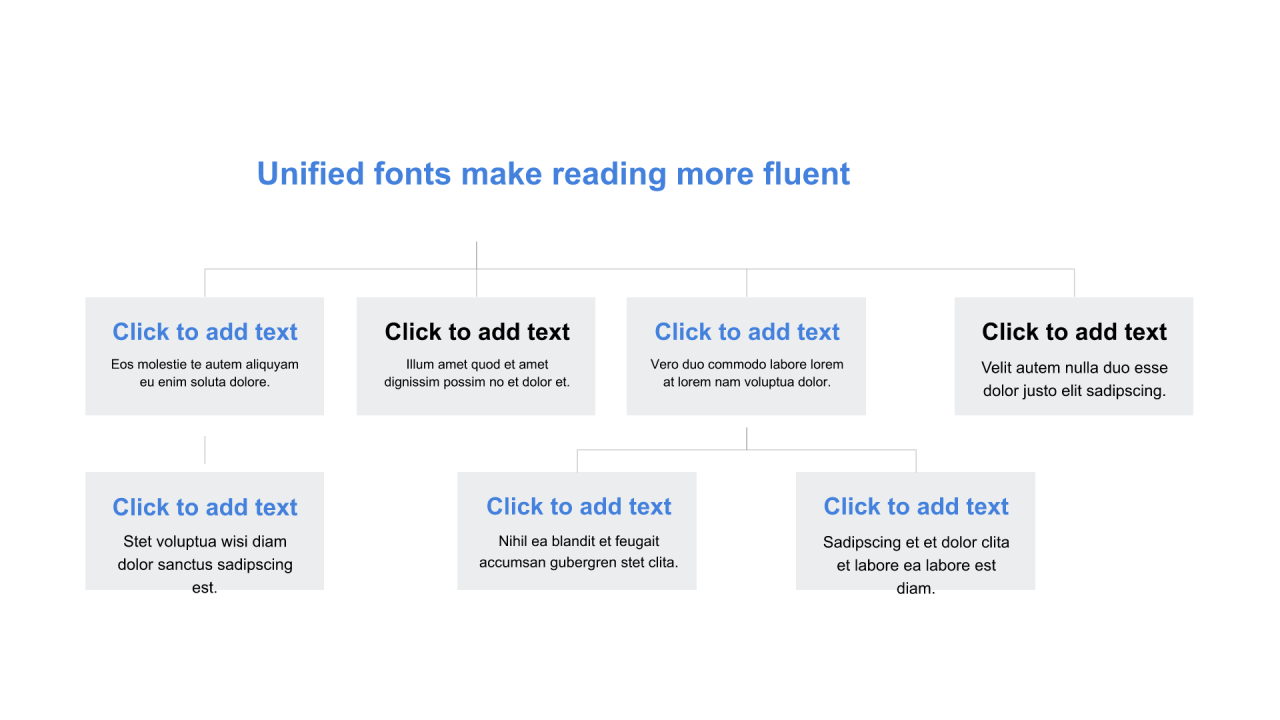Click the word 'Unified' in the slide title
Image resolution: width=1280 pixels, height=720 pixels.
[311, 174]
